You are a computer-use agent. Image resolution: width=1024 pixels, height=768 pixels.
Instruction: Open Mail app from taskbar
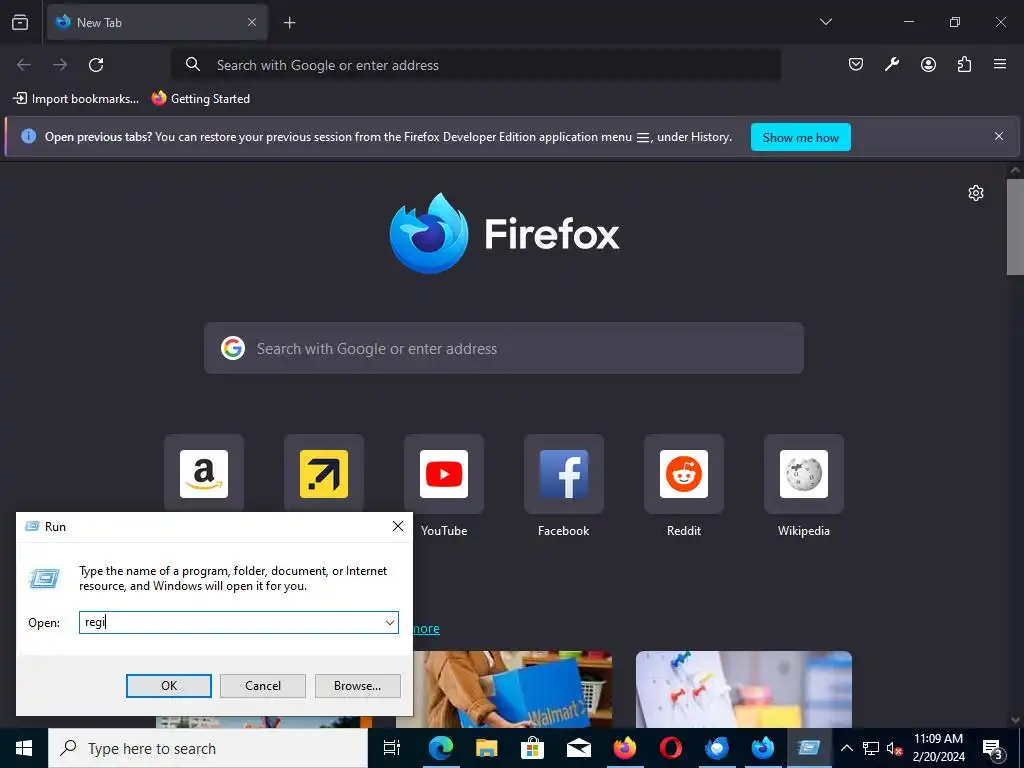coord(579,748)
